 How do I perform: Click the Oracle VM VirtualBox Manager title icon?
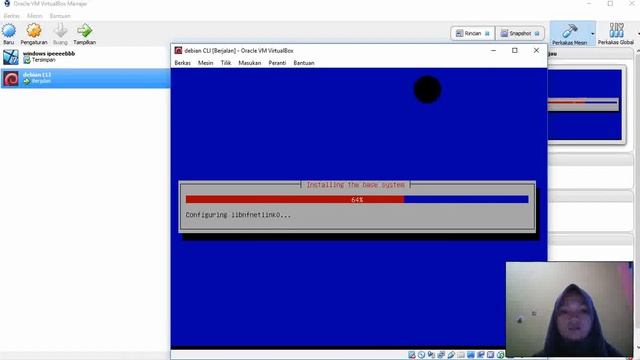pyautogui.click(x=7, y=4)
